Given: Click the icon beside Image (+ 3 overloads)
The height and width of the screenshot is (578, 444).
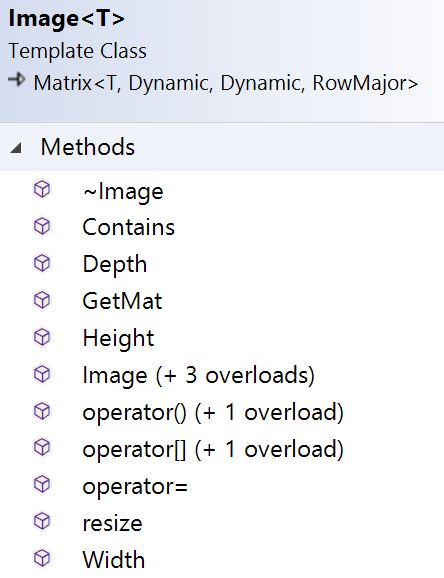Looking at the screenshot, I should [x=42, y=374].
